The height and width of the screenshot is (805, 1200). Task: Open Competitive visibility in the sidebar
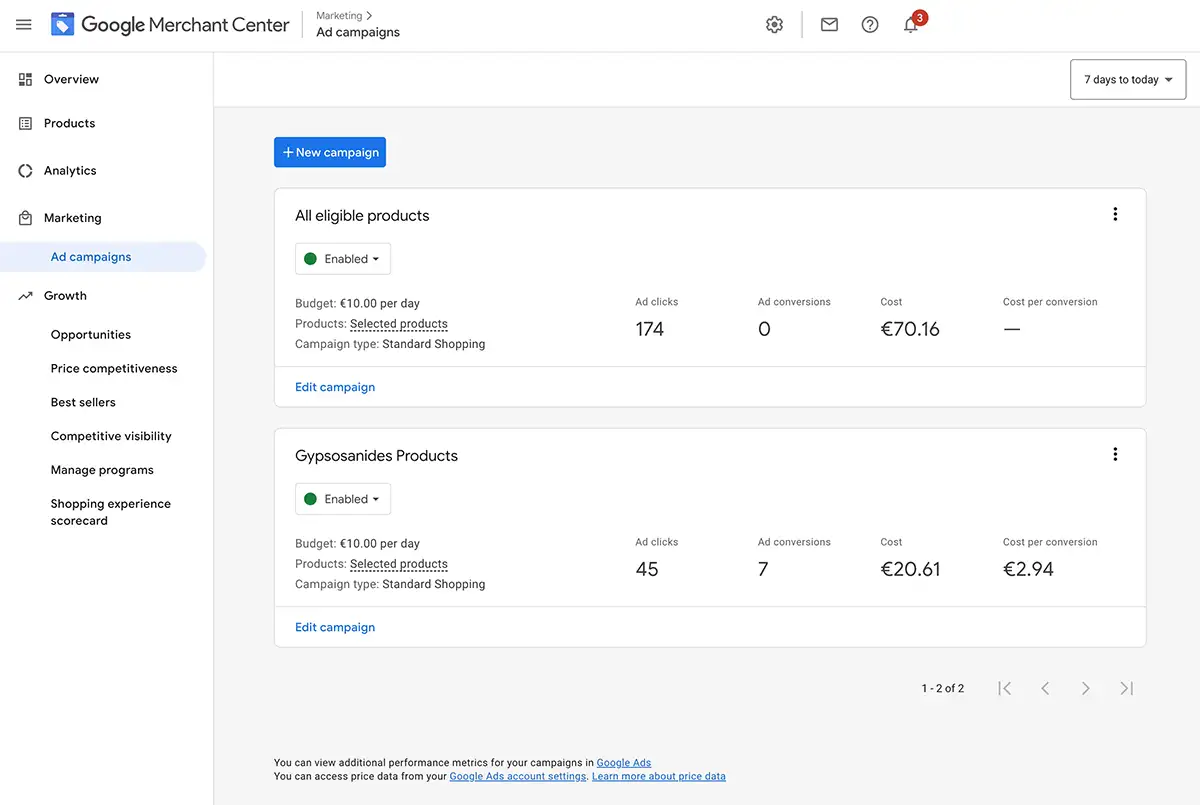pos(111,437)
